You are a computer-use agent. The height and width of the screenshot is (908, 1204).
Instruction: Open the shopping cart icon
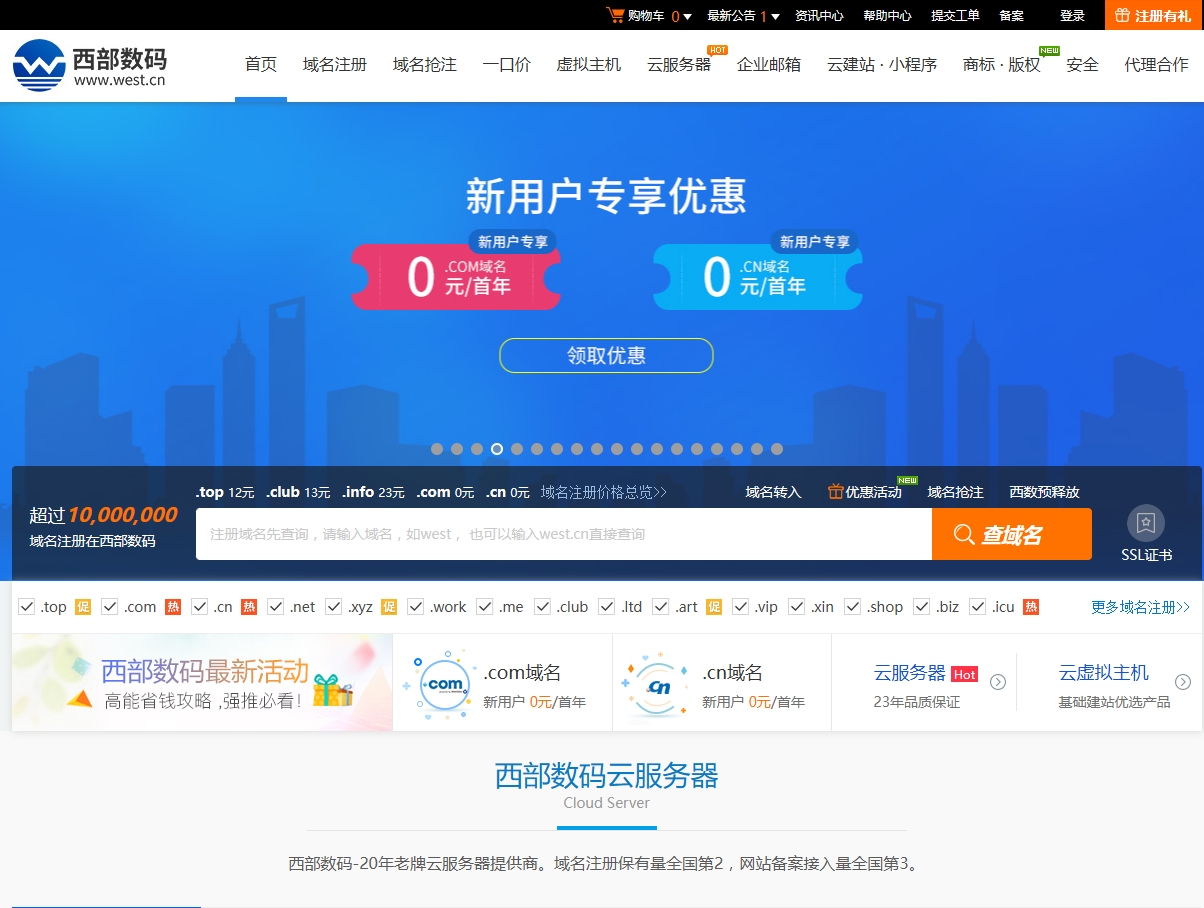pyautogui.click(x=615, y=15)
